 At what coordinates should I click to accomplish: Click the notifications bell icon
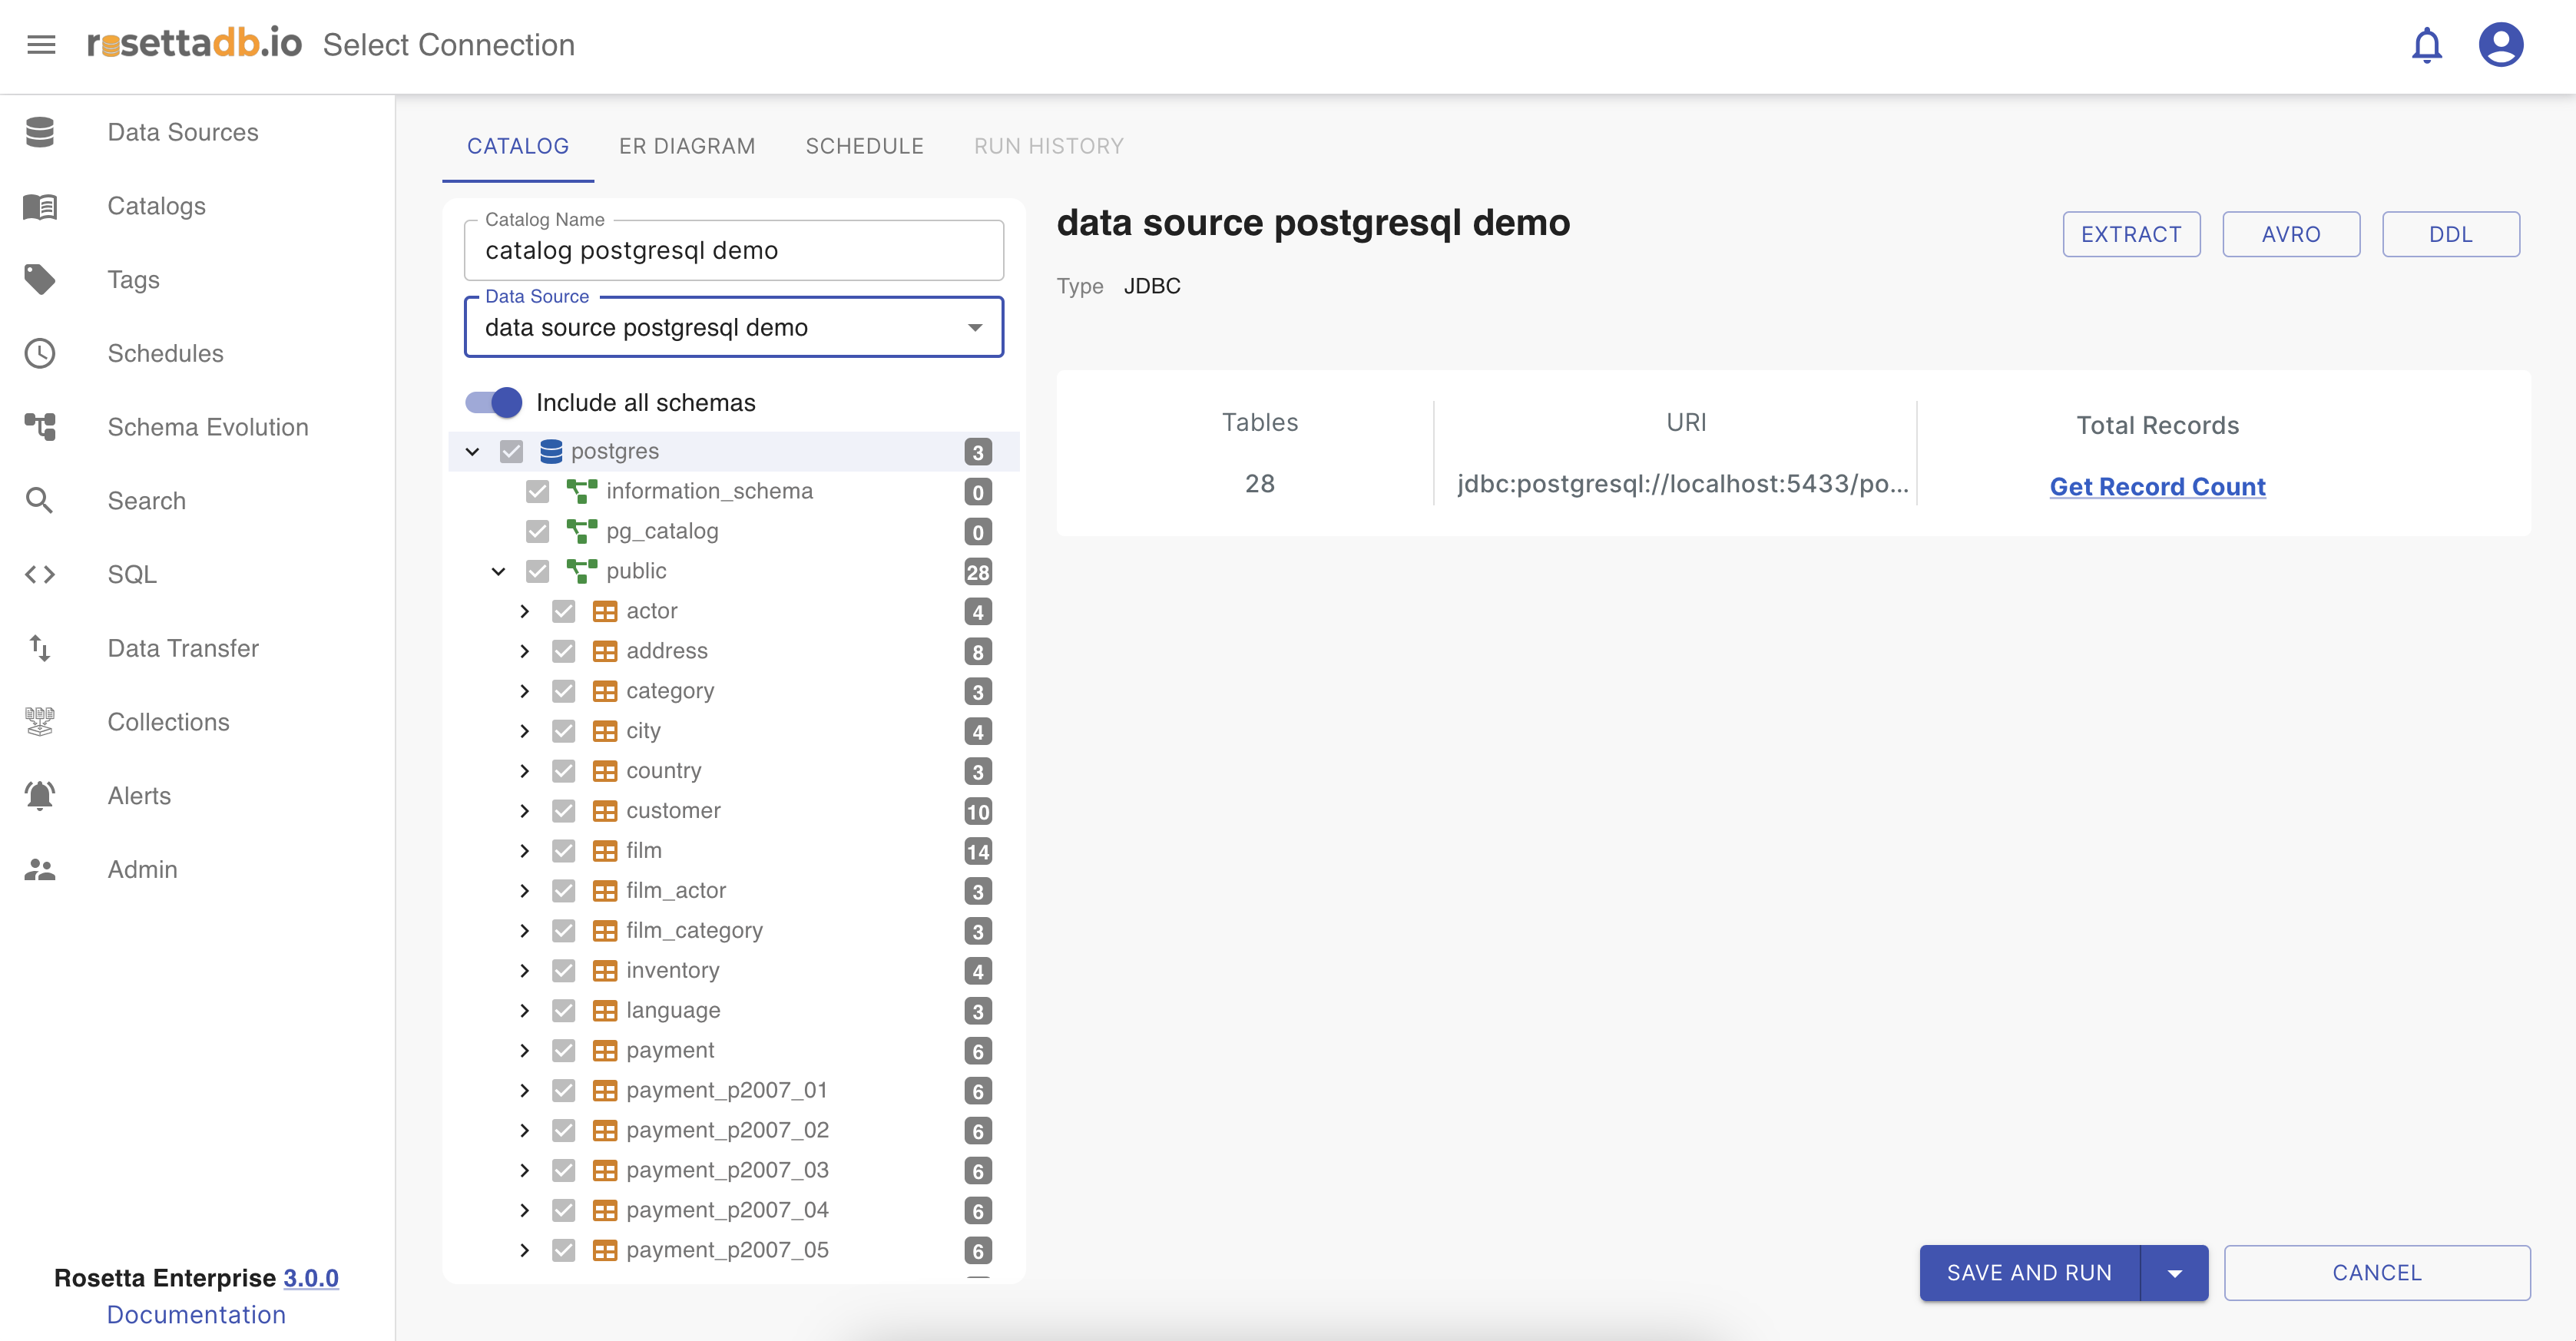2426,45
